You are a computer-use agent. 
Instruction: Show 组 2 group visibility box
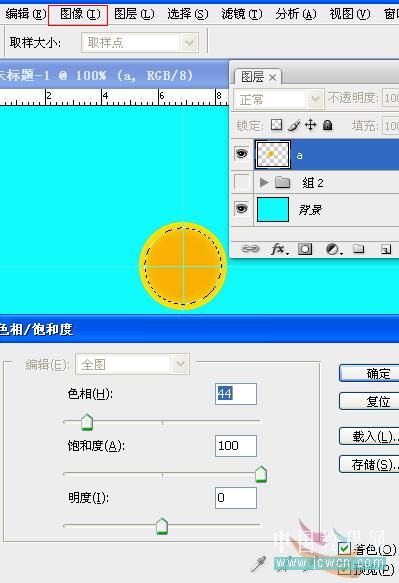[x=242, y=182]
